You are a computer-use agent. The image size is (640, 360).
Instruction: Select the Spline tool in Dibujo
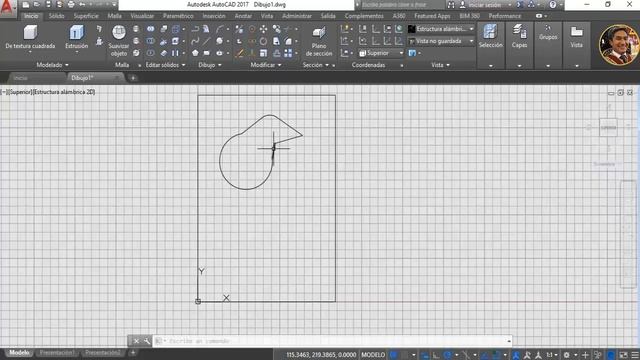195,41
